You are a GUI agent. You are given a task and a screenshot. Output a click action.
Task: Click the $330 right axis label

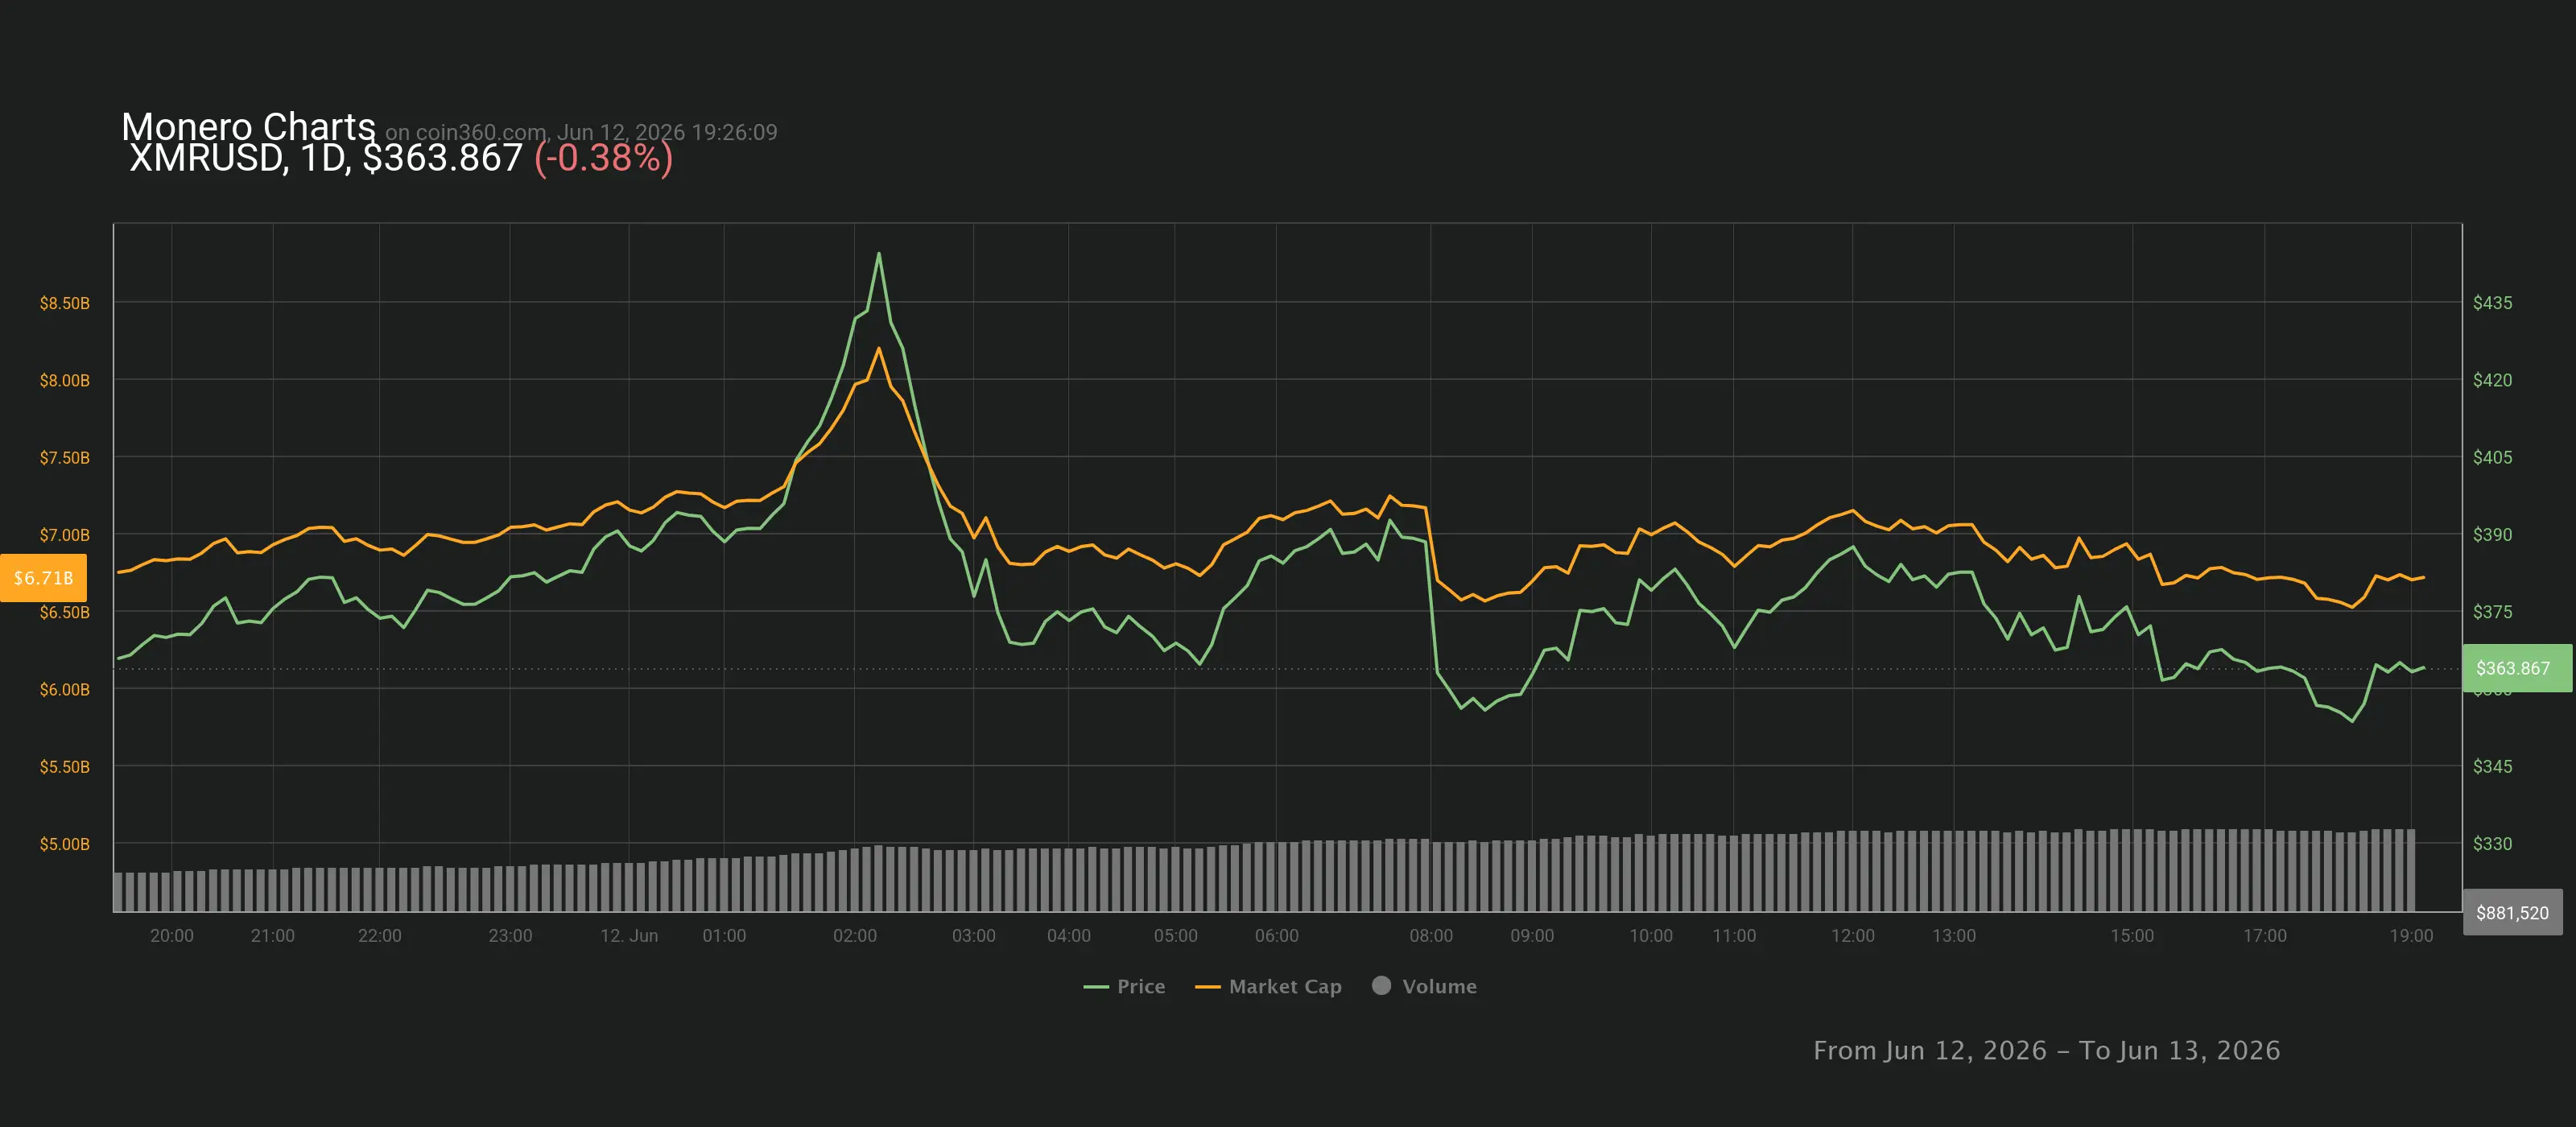[x=2492, y=844]
